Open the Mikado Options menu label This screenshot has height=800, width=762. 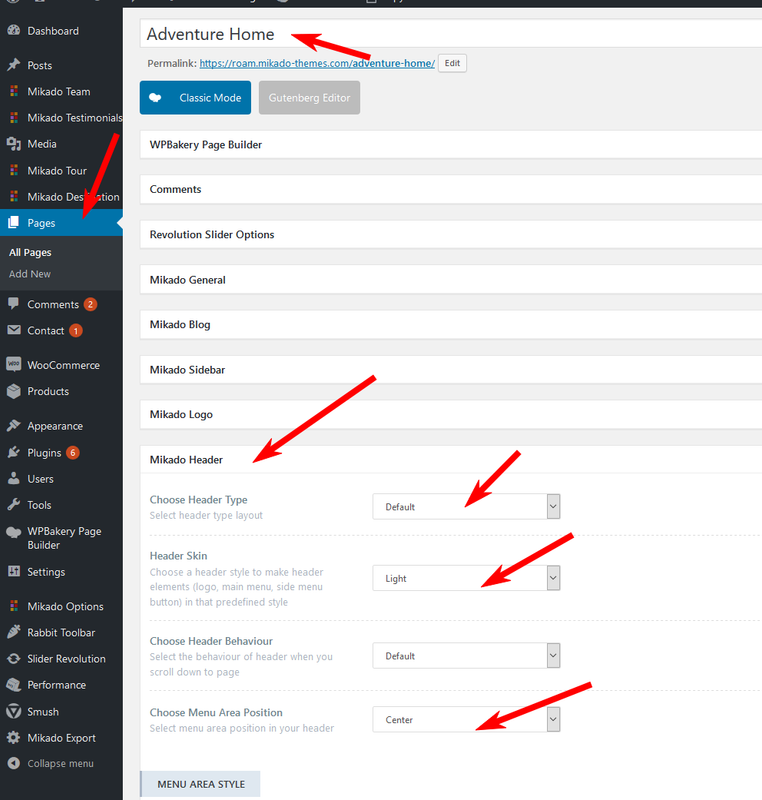(65, 606)
